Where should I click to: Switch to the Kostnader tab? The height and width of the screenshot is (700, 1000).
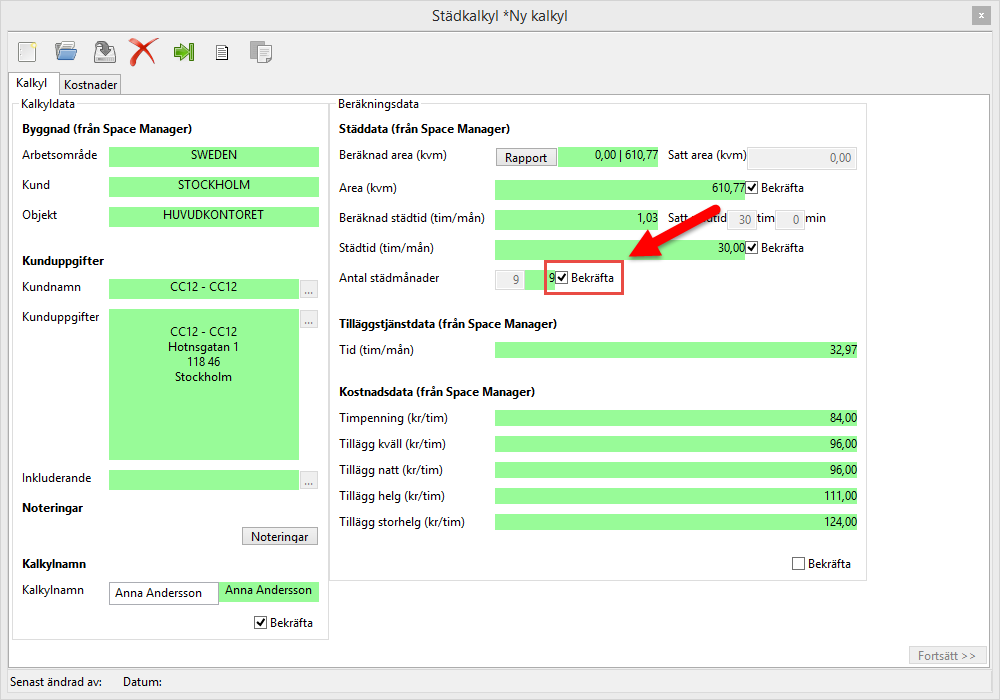pyautogui.click(x=91, y=85)
